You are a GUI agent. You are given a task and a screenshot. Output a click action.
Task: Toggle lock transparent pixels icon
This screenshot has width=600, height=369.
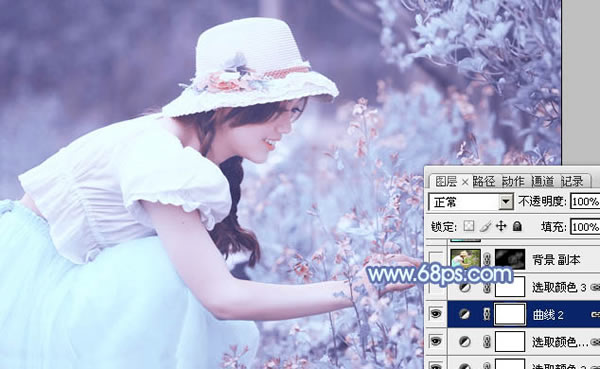pyautogui.click(x=469, y=226)
